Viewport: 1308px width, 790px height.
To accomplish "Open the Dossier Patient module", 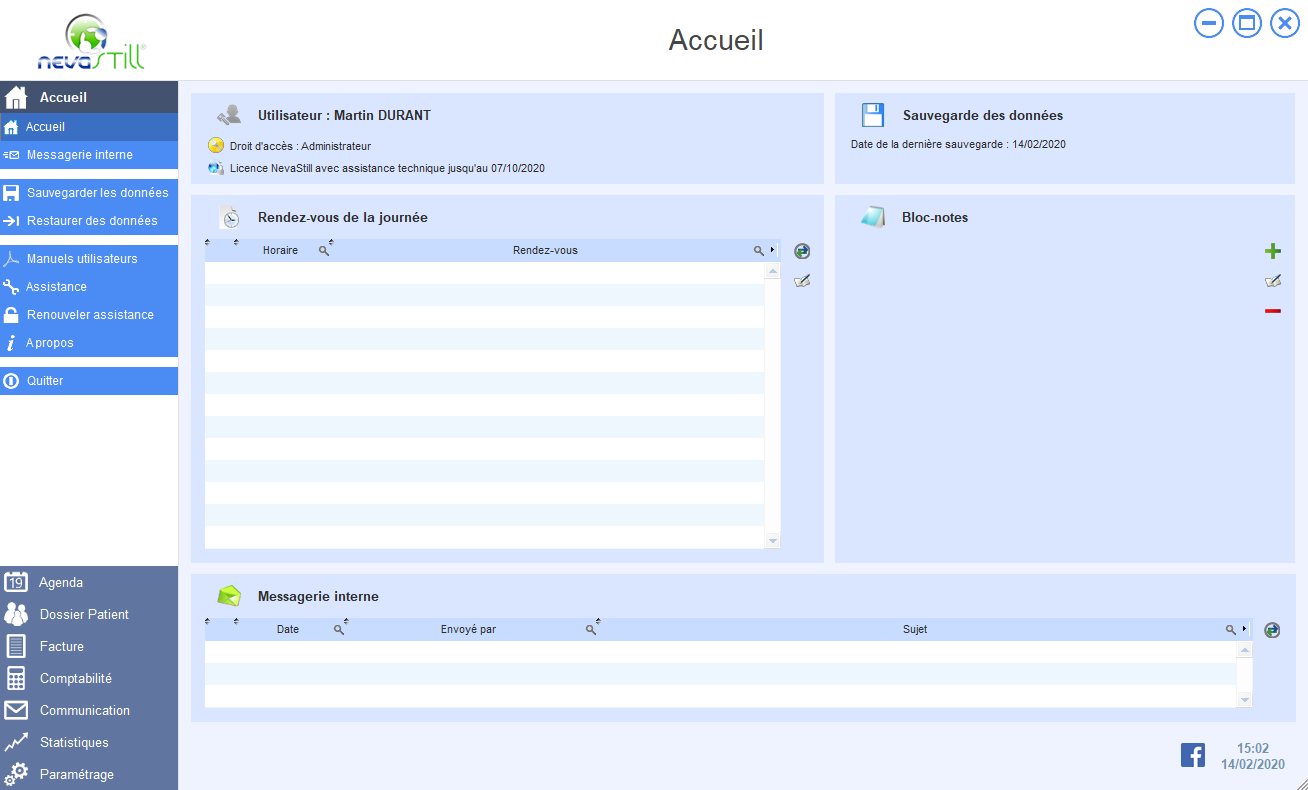I will 84,614.
